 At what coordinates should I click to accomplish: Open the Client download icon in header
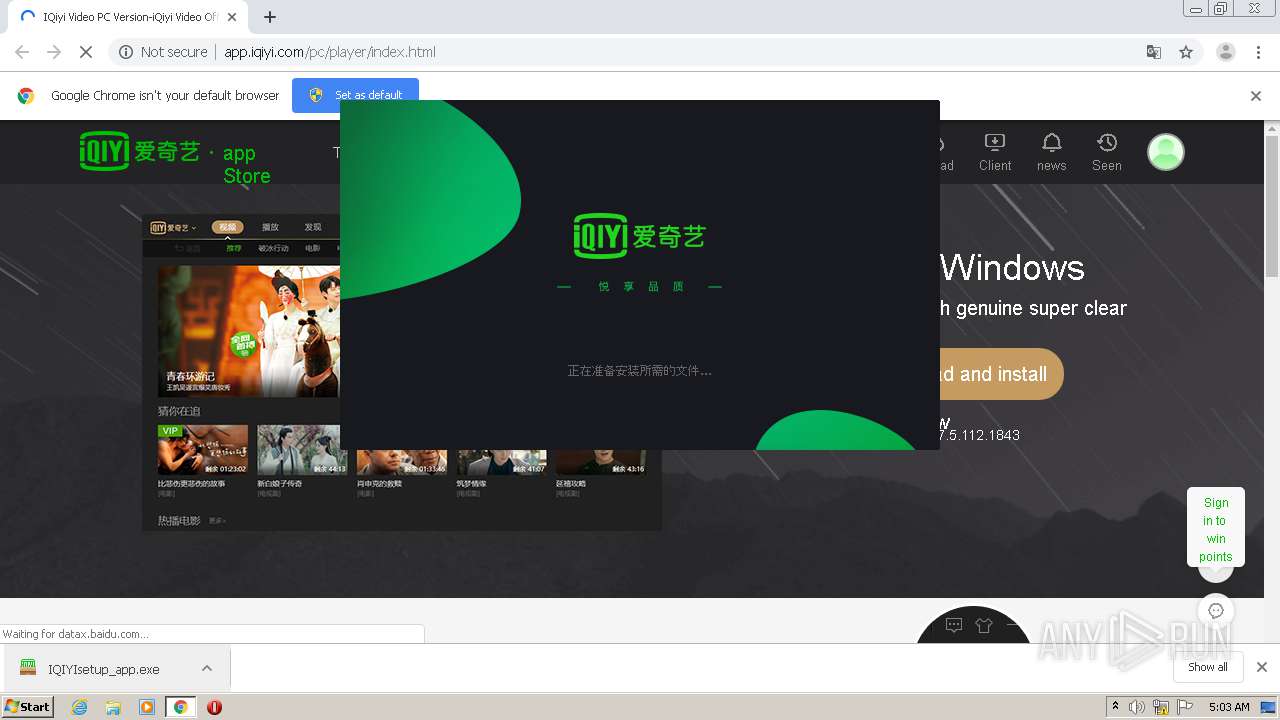tap(995, 143)
